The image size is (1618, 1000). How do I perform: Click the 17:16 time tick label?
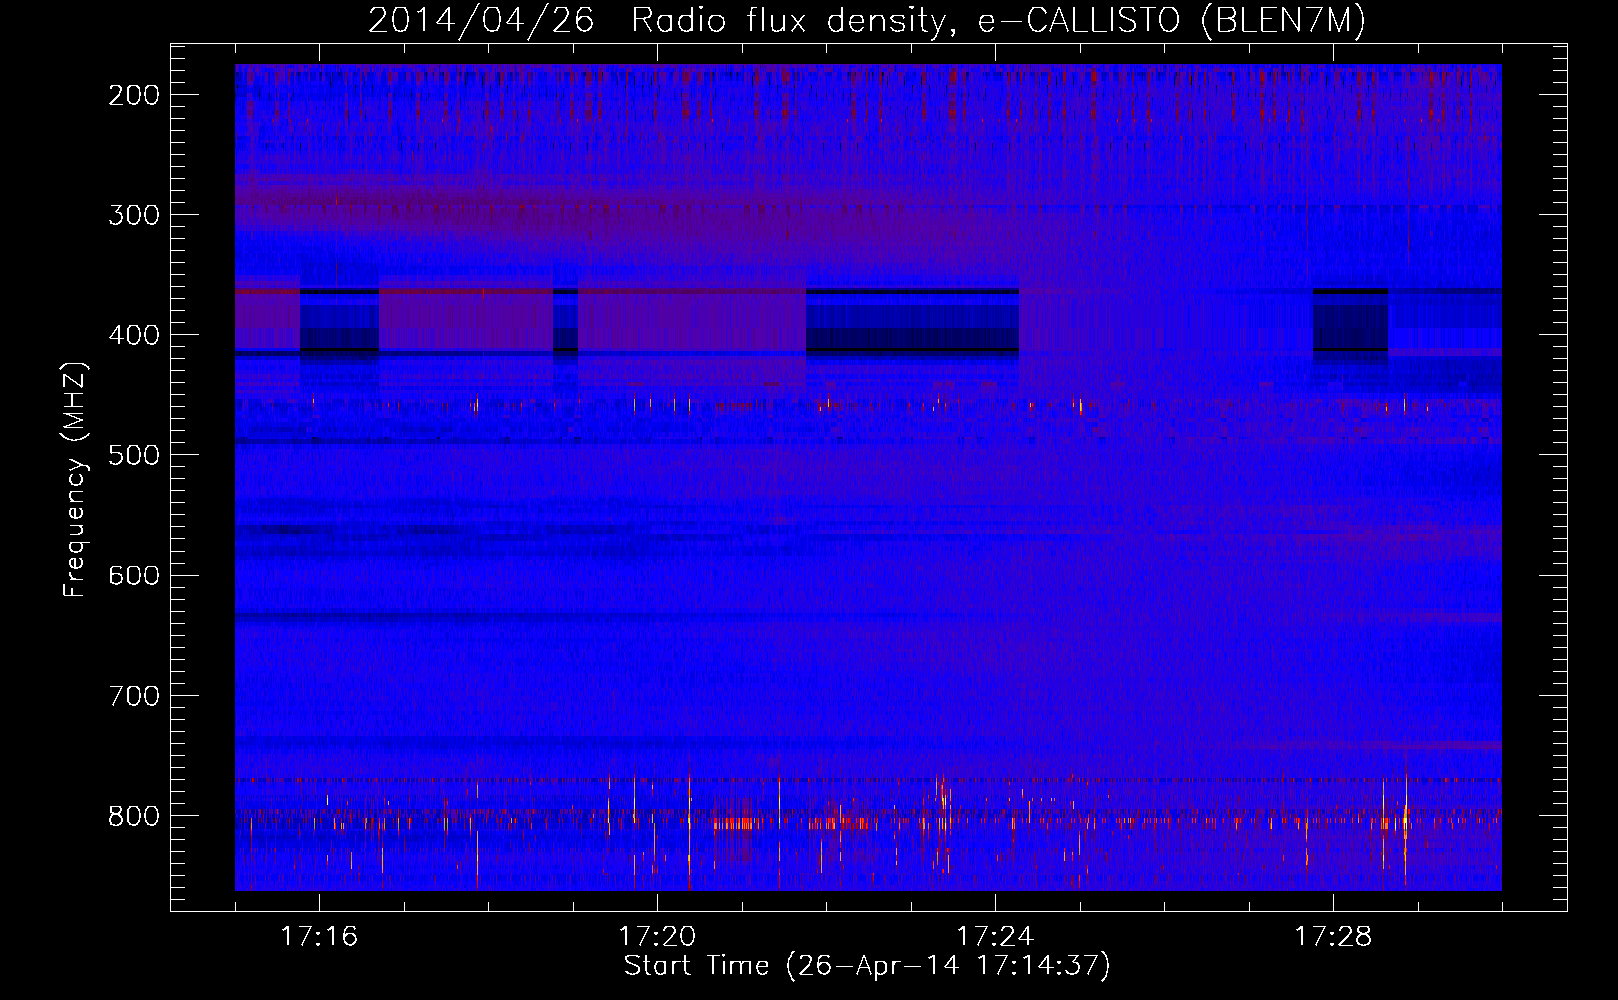[x=319, y=937]
